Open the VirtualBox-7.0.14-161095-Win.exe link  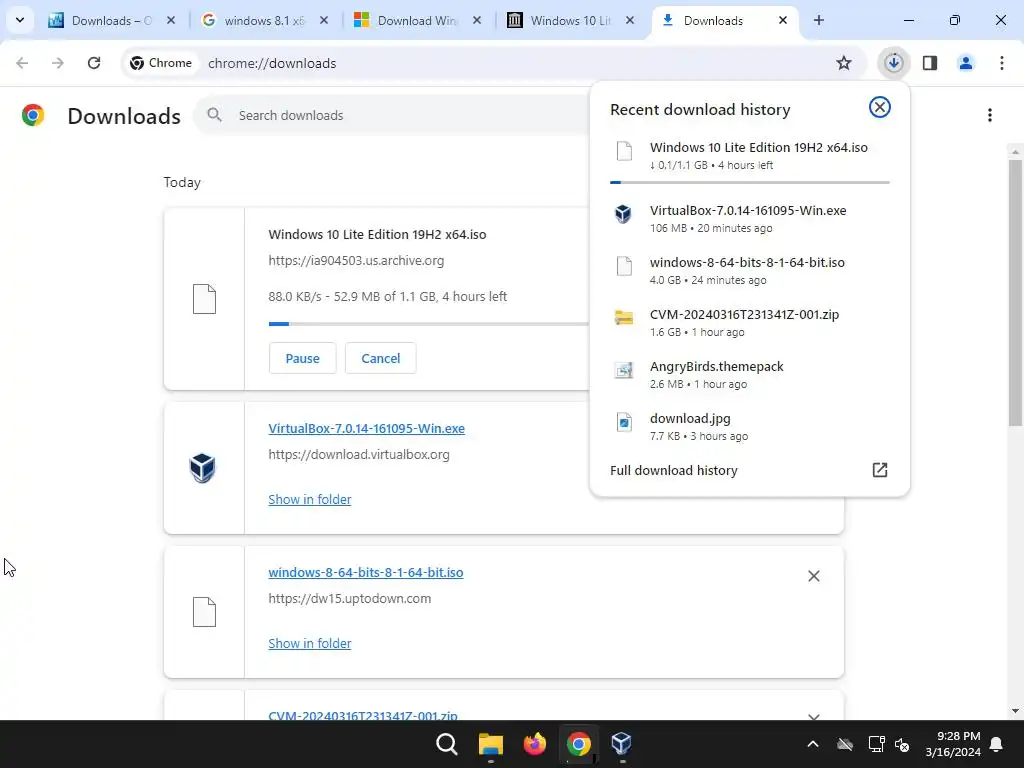pyautogui.click(x=366, y=428)
